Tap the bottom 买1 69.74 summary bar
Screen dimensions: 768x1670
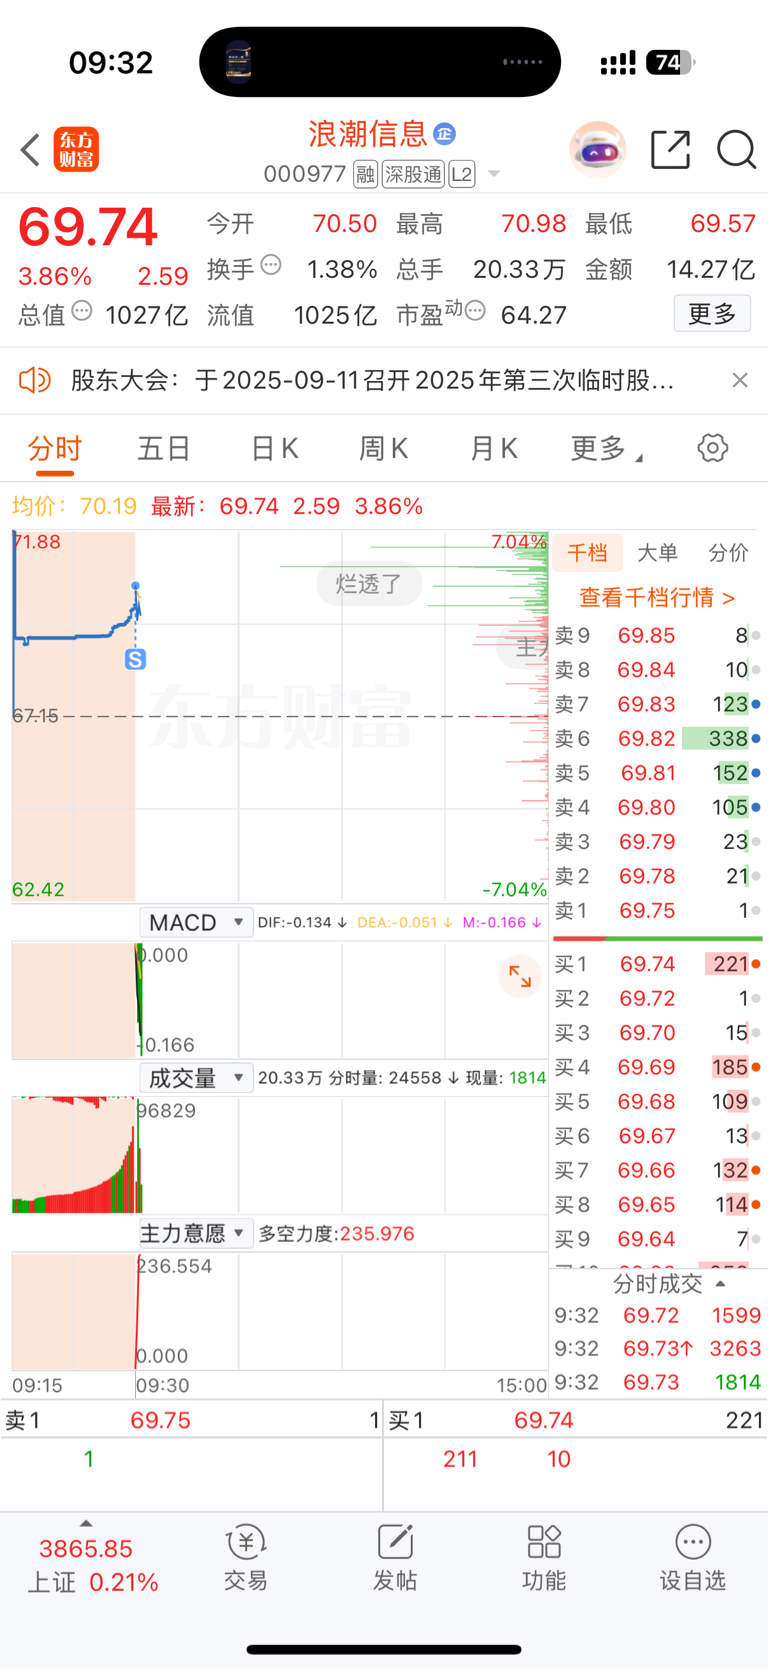click(x=576, y=1421)
